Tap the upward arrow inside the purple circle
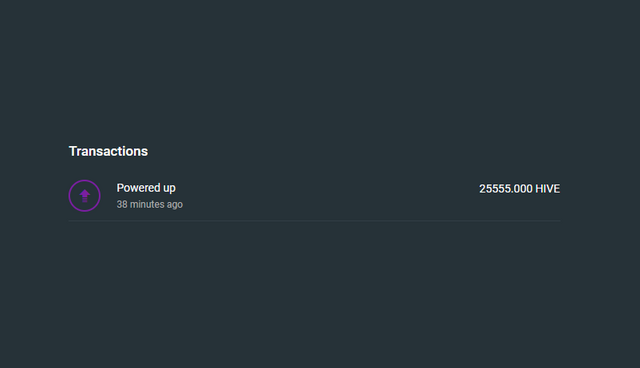The height and width of the screenshot is (368, 640). [x=84, y=196]
